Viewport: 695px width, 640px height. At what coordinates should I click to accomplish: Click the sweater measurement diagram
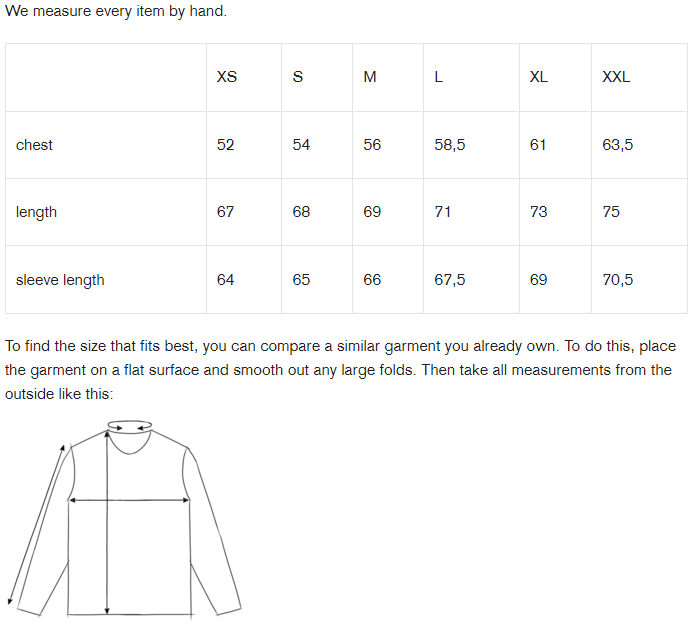pyautogui.click(x=125, y=519)
